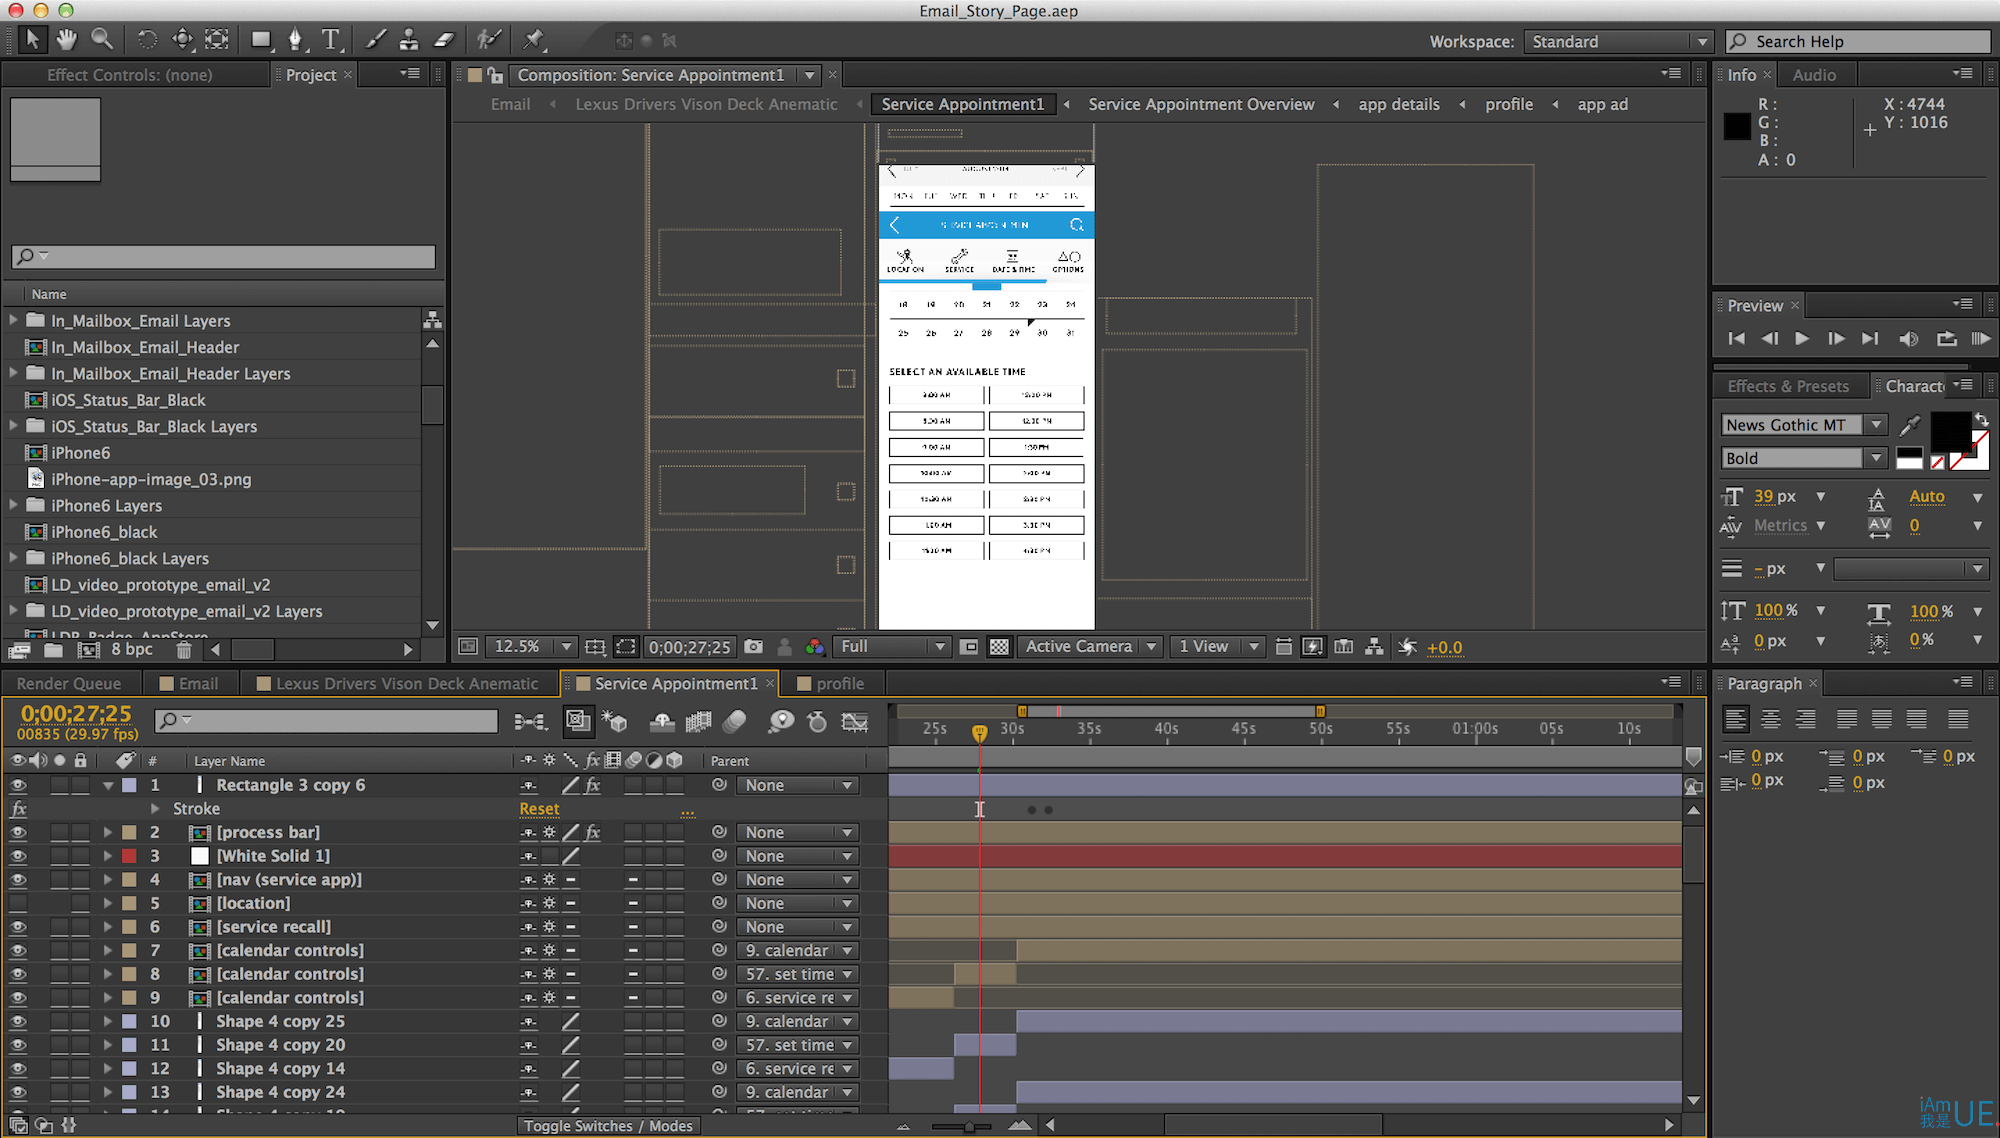Enable motion blur for timeline layers

point(734,722)
